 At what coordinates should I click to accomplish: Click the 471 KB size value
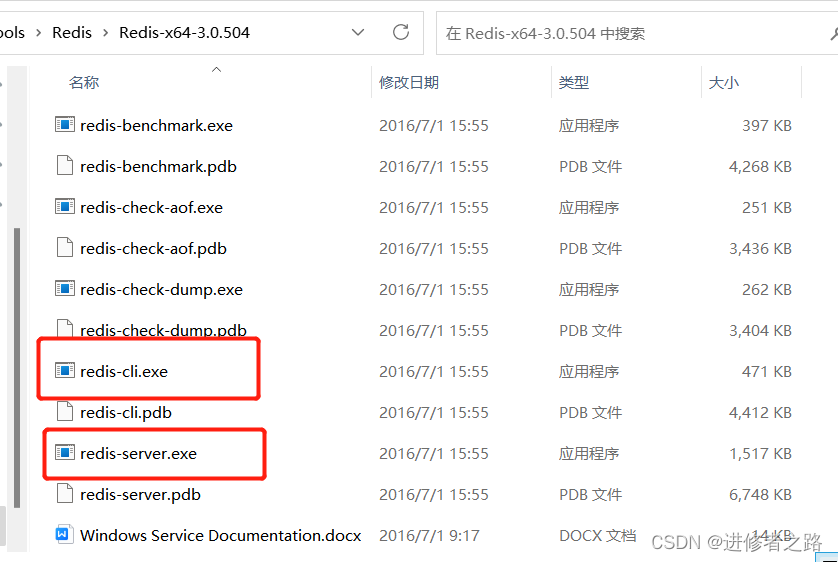click(766, 371)
